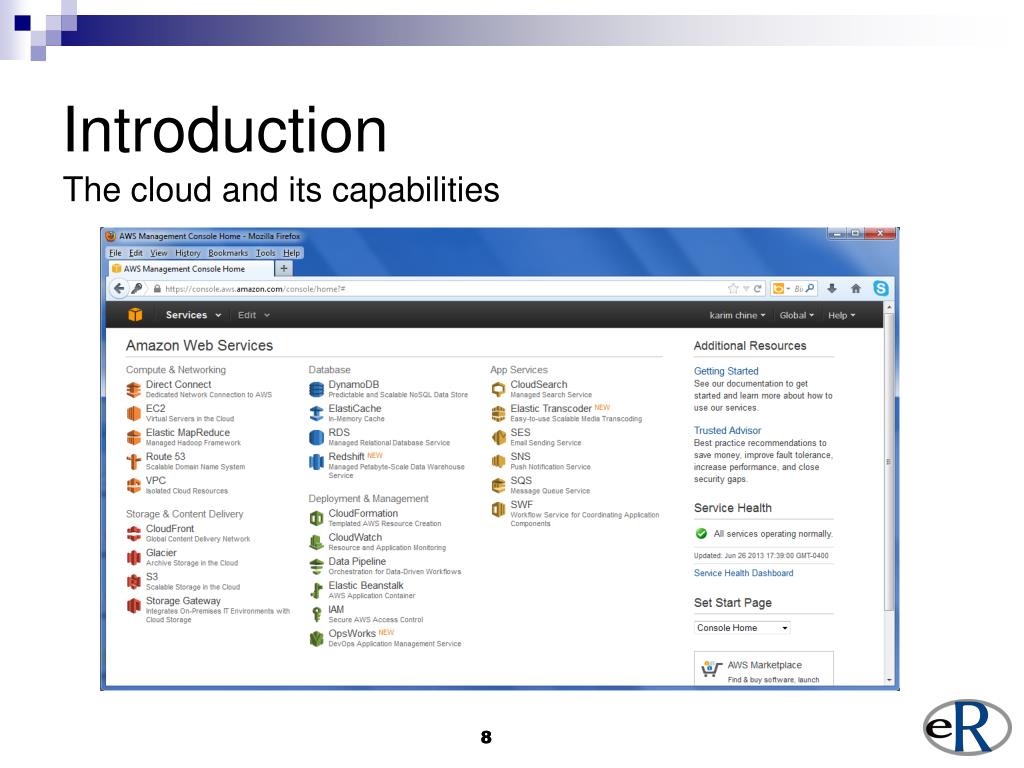Click the CloudWatch icon
The height and width of the screenshot is (768, 1024).
pyautogui.click(x=316, y=543)
